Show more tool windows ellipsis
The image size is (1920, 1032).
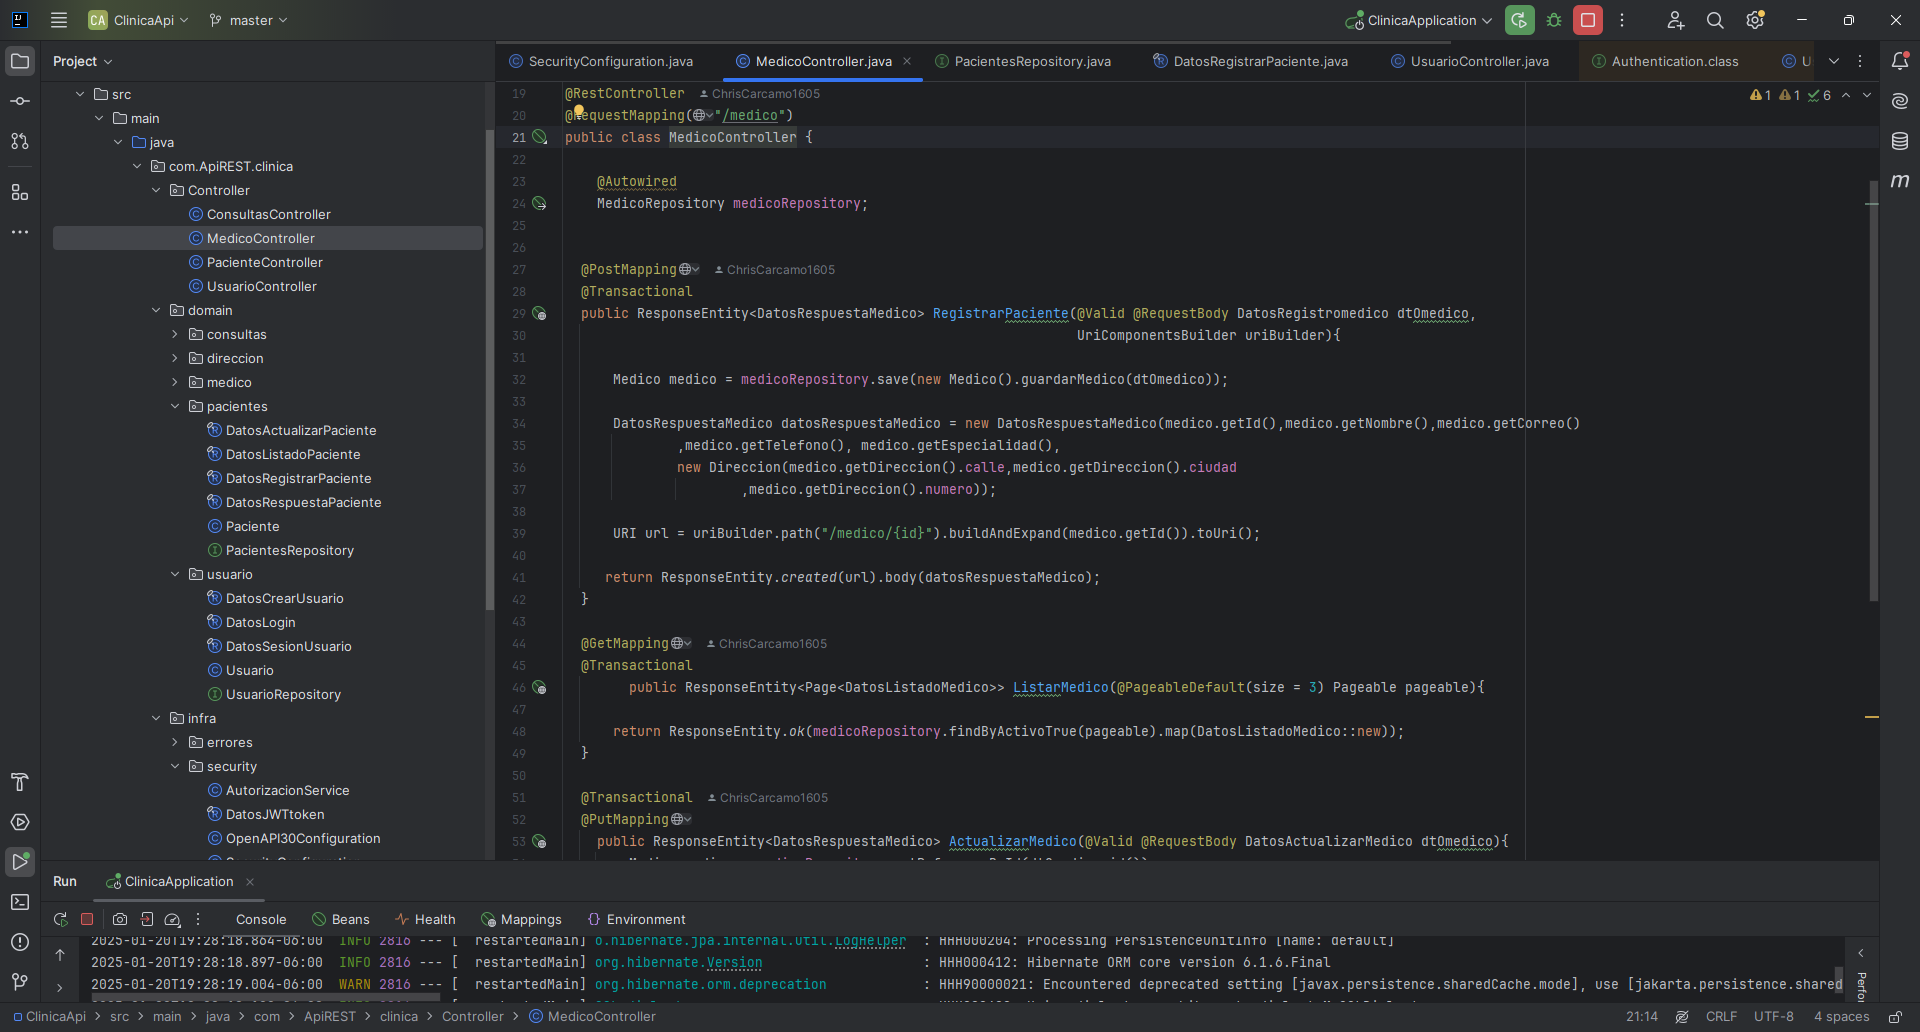pyautogui.click(x=20, y=232)
